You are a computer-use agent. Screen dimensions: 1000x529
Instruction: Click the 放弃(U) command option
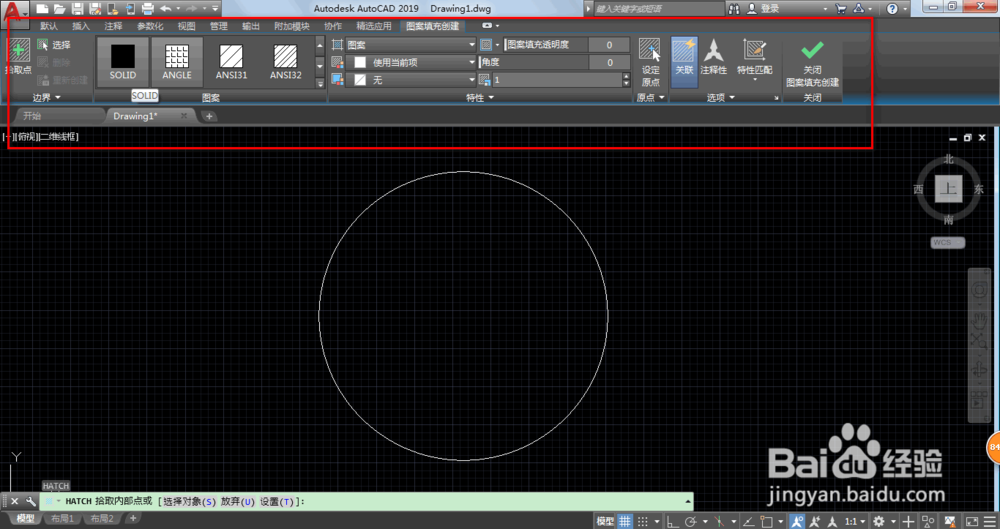[238, 502]
